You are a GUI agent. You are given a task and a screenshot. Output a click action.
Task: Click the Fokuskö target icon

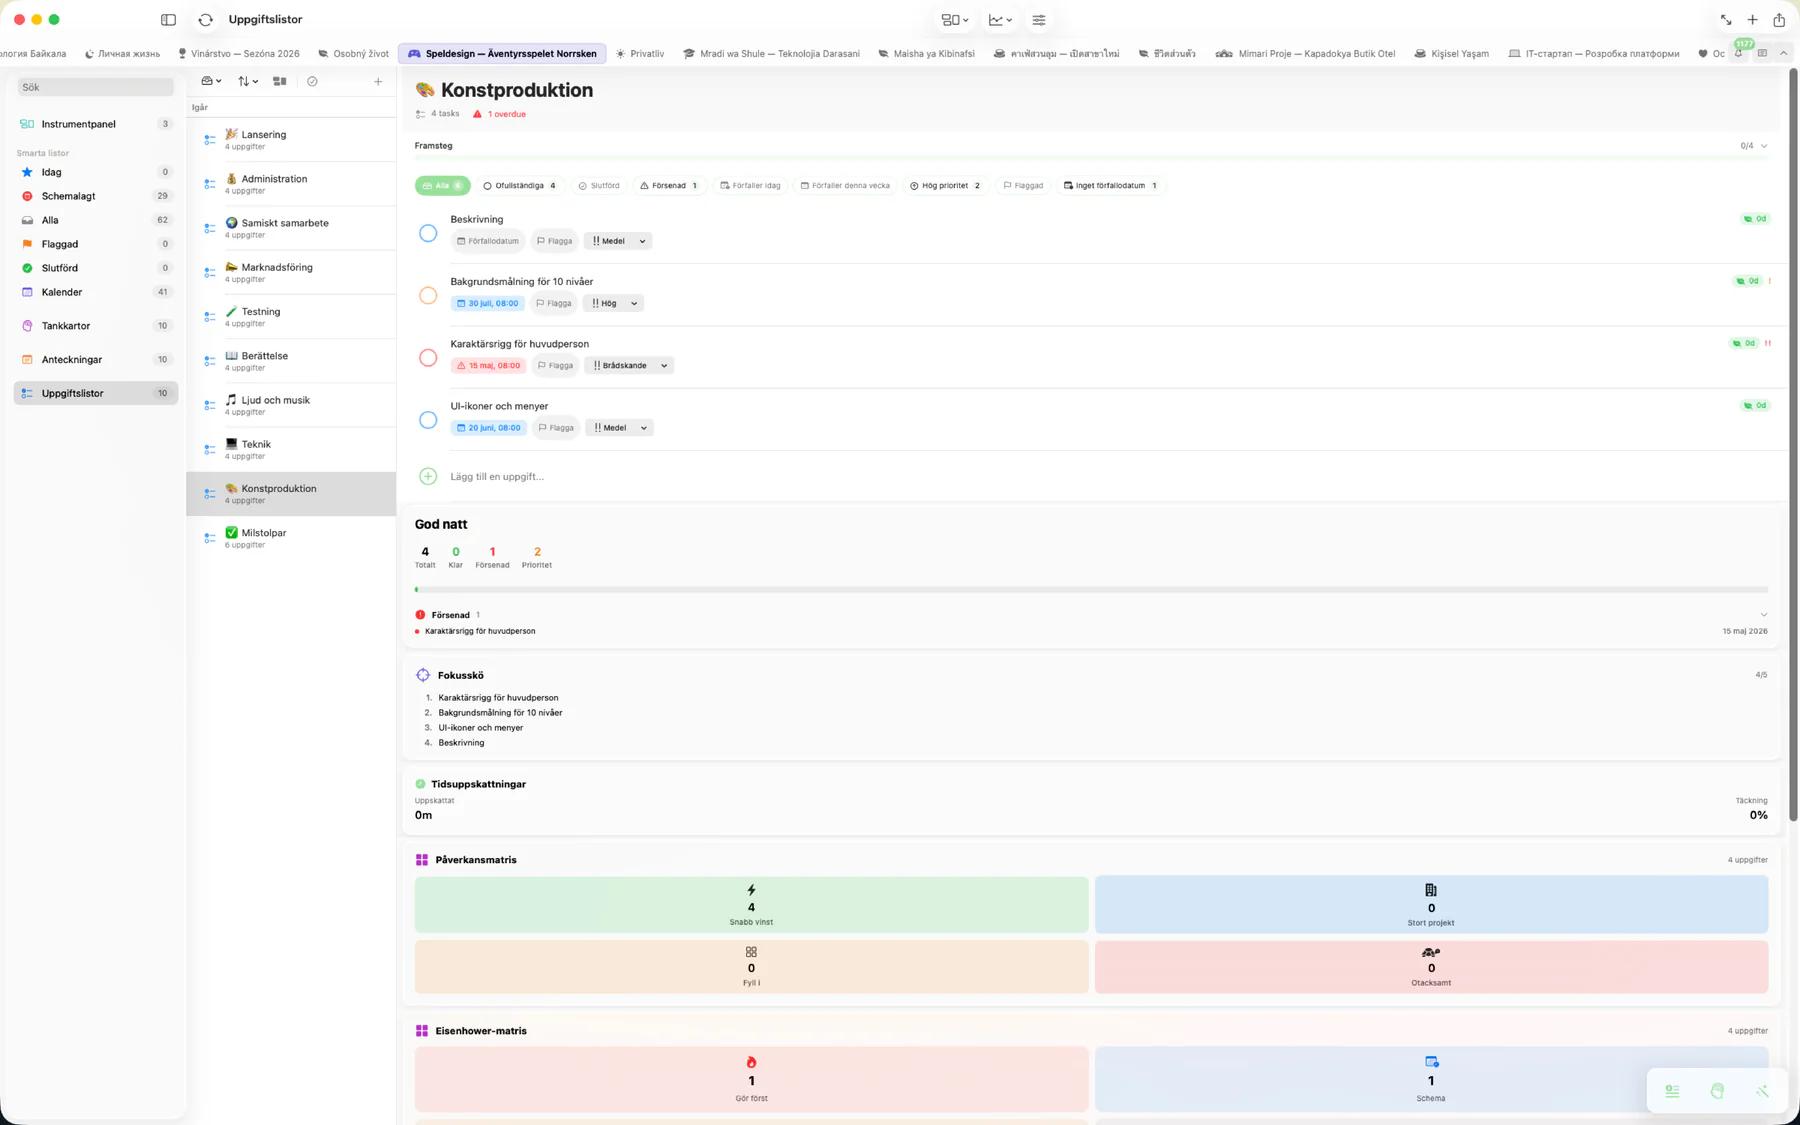(x=423, y=675)
